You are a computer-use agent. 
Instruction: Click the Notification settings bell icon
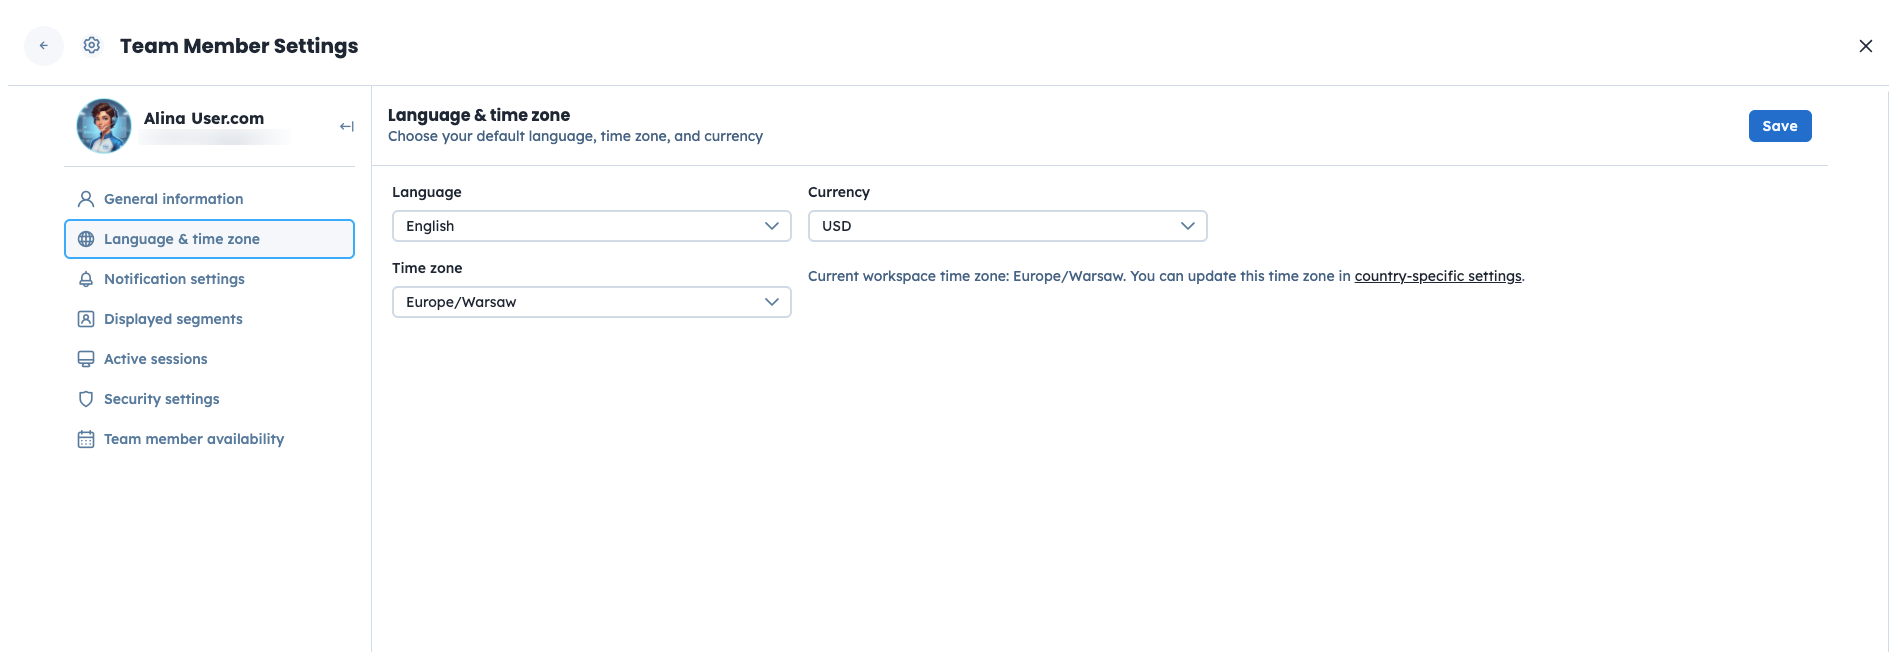[86, 279]
